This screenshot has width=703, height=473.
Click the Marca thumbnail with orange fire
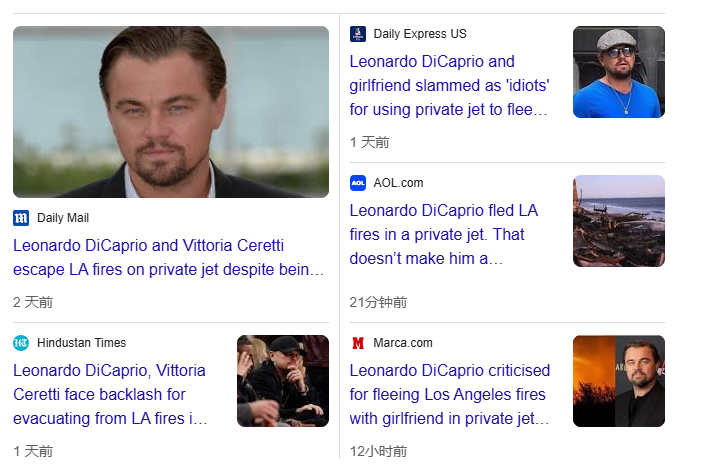point(618,381)
